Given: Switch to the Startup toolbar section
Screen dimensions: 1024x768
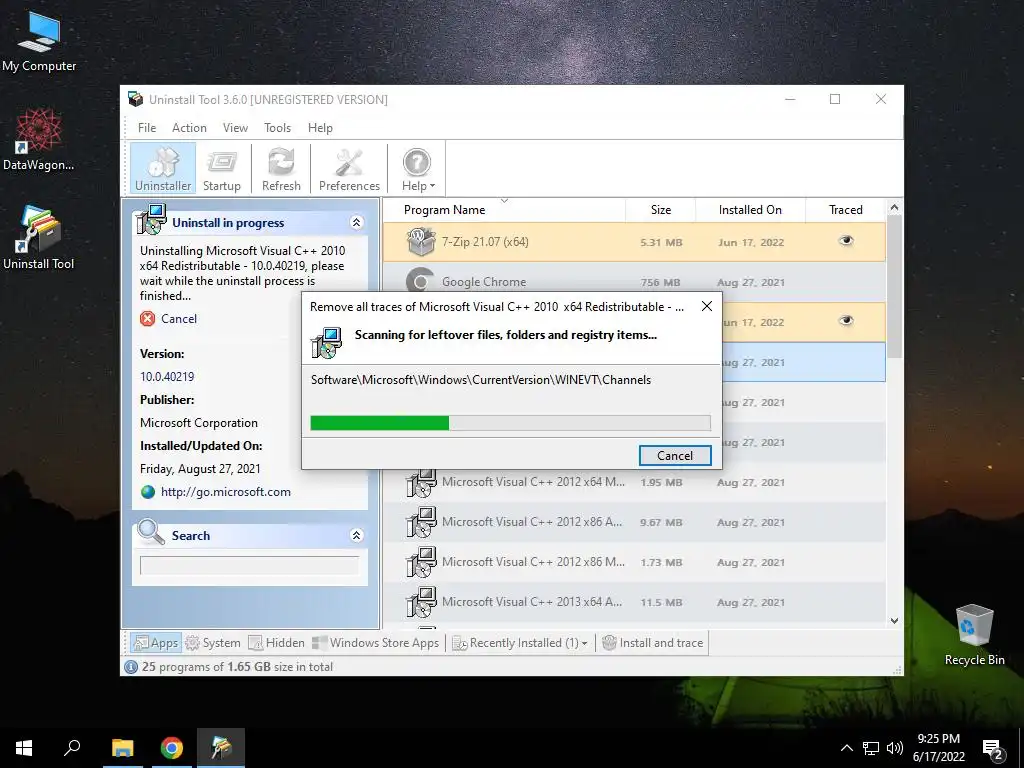Looking at the screenshot, I should pos(221,168).
